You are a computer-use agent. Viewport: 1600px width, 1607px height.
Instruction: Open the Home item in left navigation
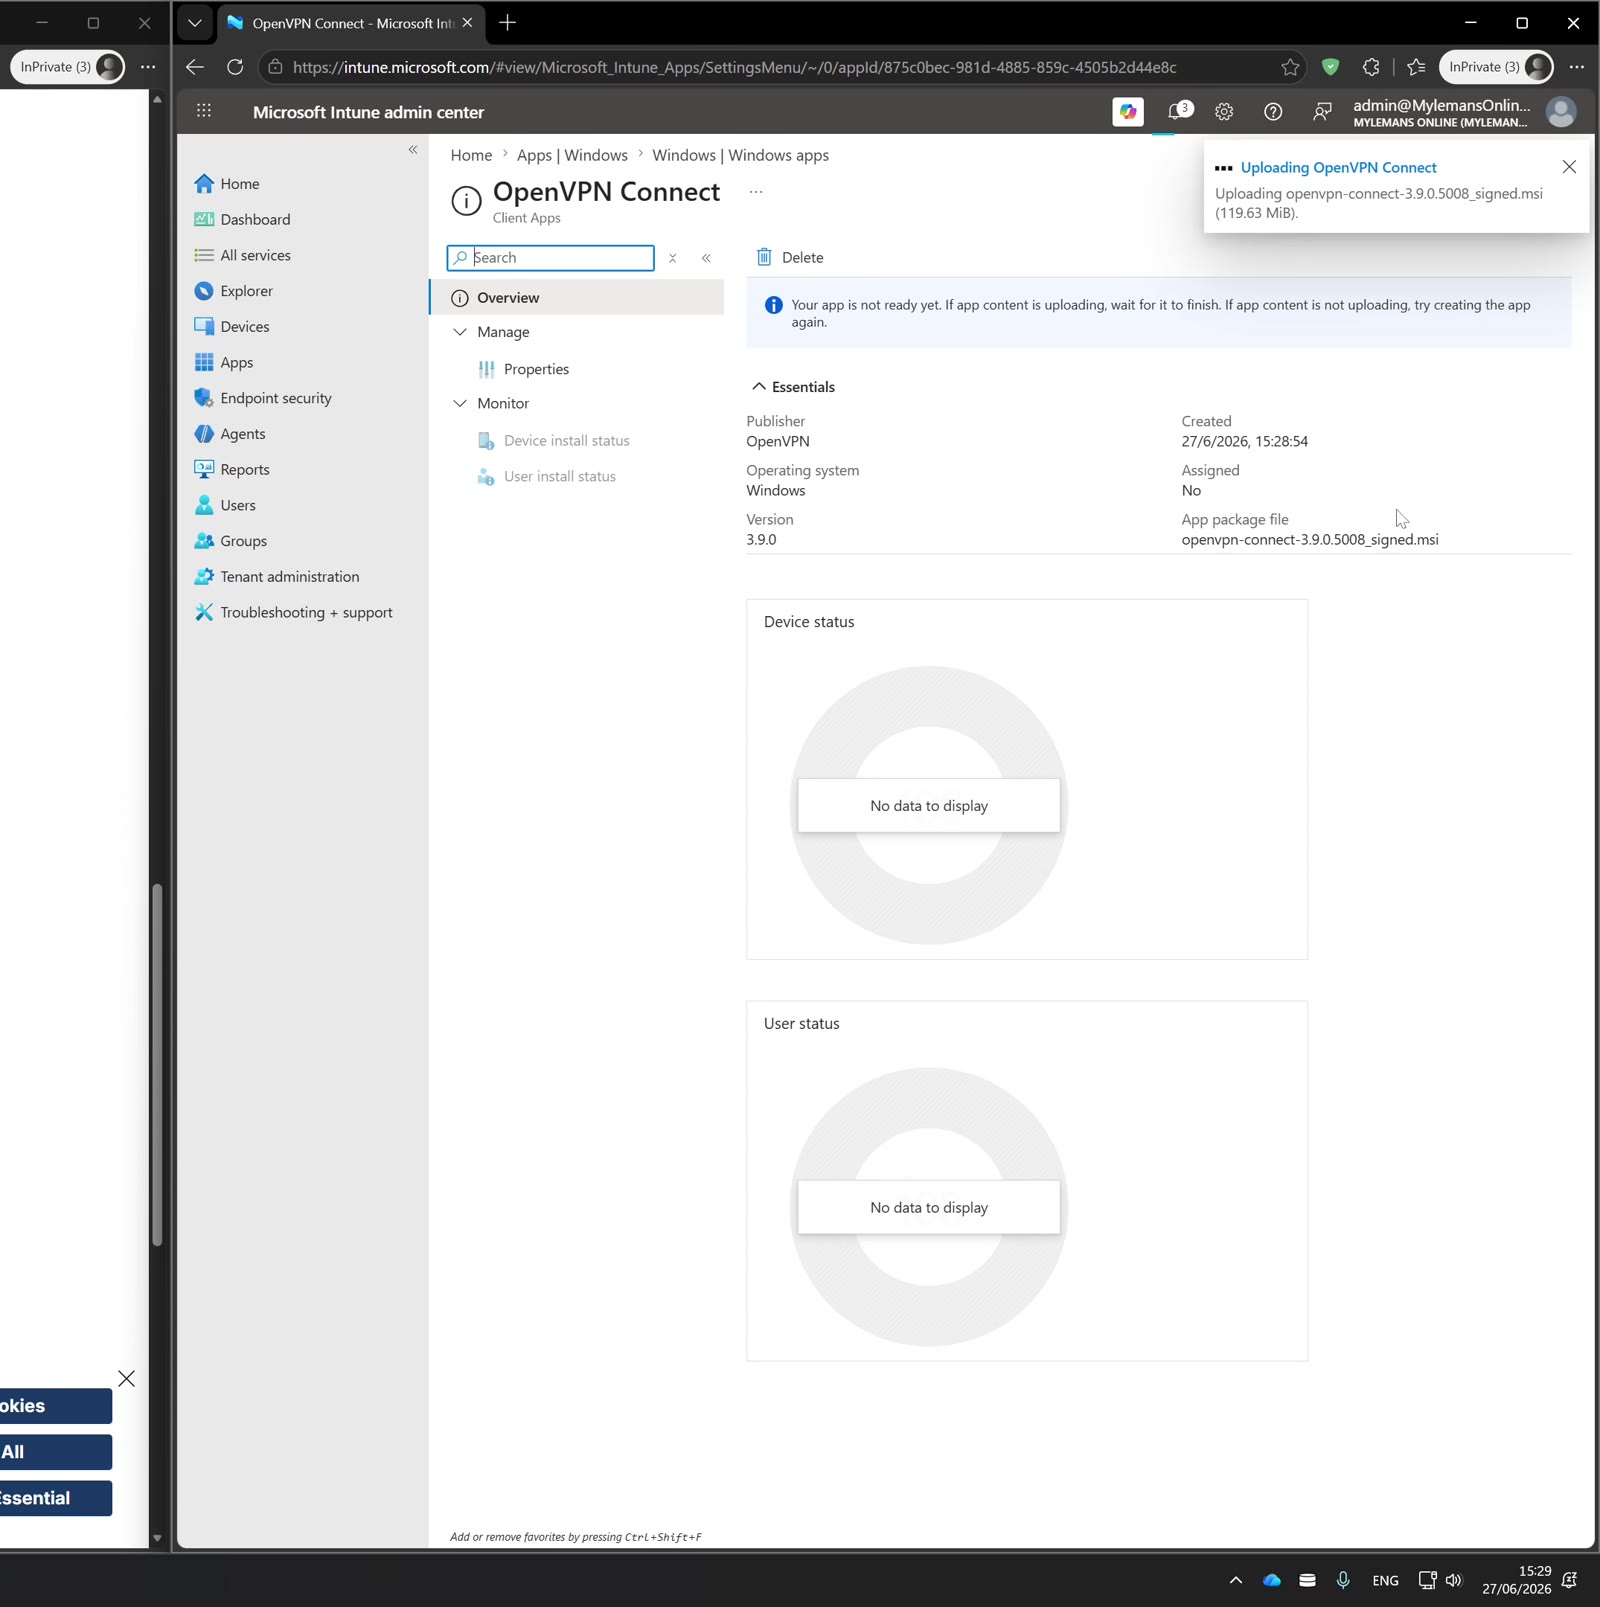coord(239,184)
